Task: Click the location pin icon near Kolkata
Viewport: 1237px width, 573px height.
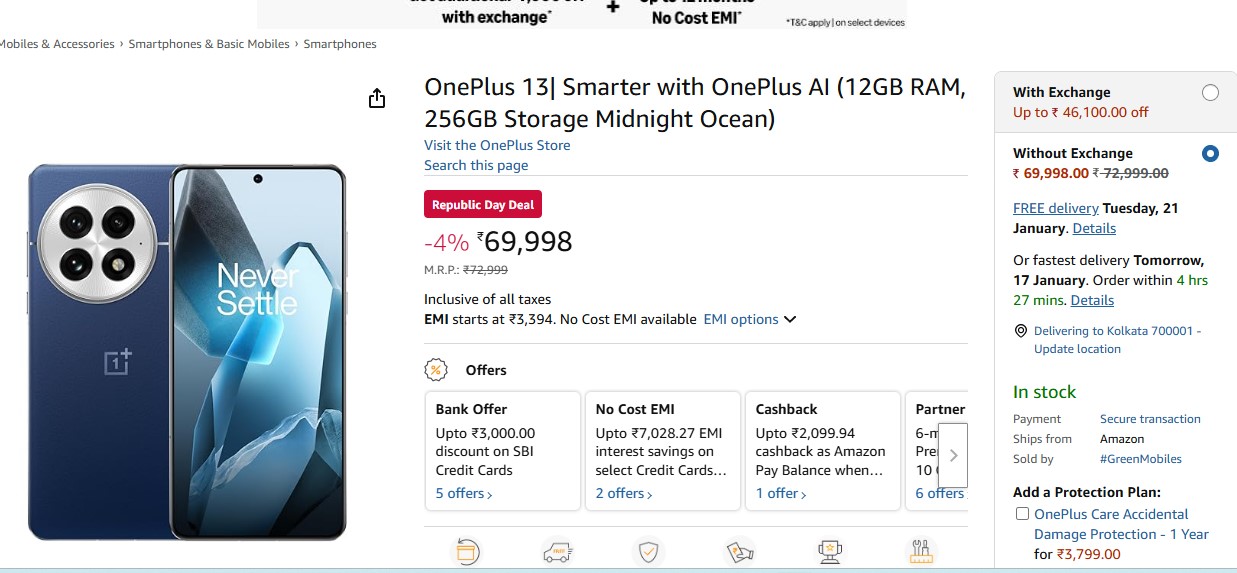Action: coord(1021,331)
